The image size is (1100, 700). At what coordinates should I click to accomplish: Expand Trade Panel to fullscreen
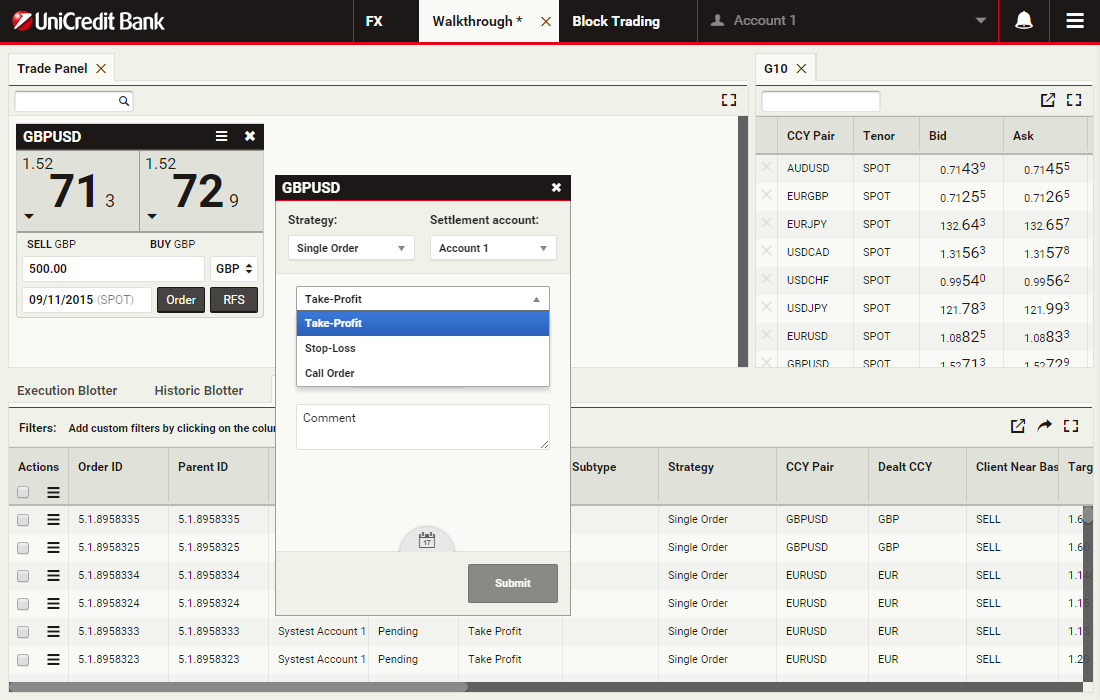click(728, 100)
